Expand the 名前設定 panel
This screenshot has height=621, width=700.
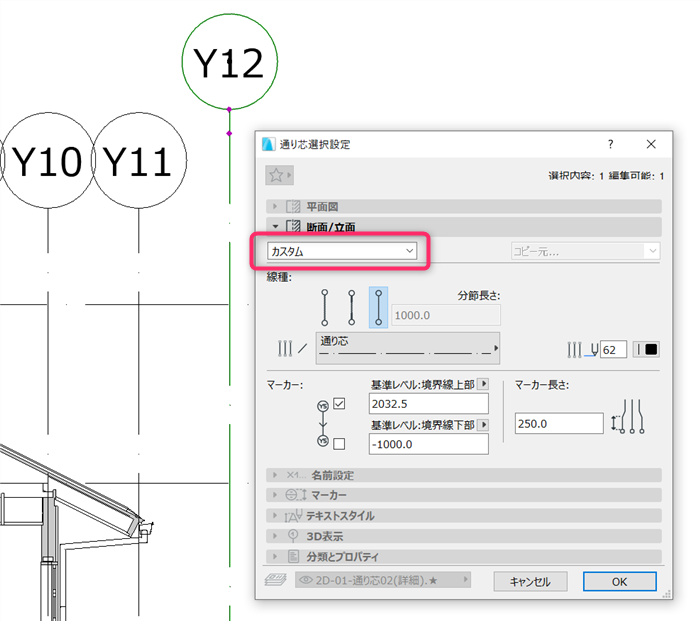(x=464, y=475)
